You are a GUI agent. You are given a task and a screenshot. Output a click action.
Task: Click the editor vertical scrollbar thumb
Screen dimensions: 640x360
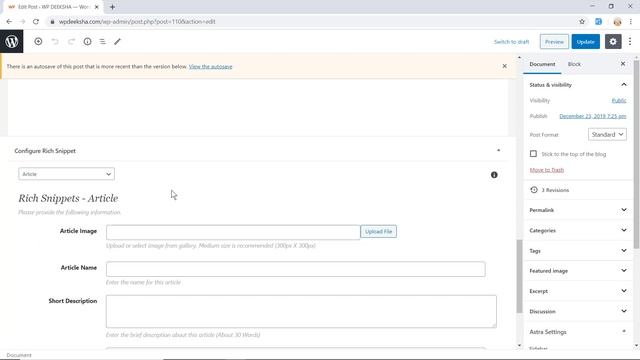click(519, 276)
